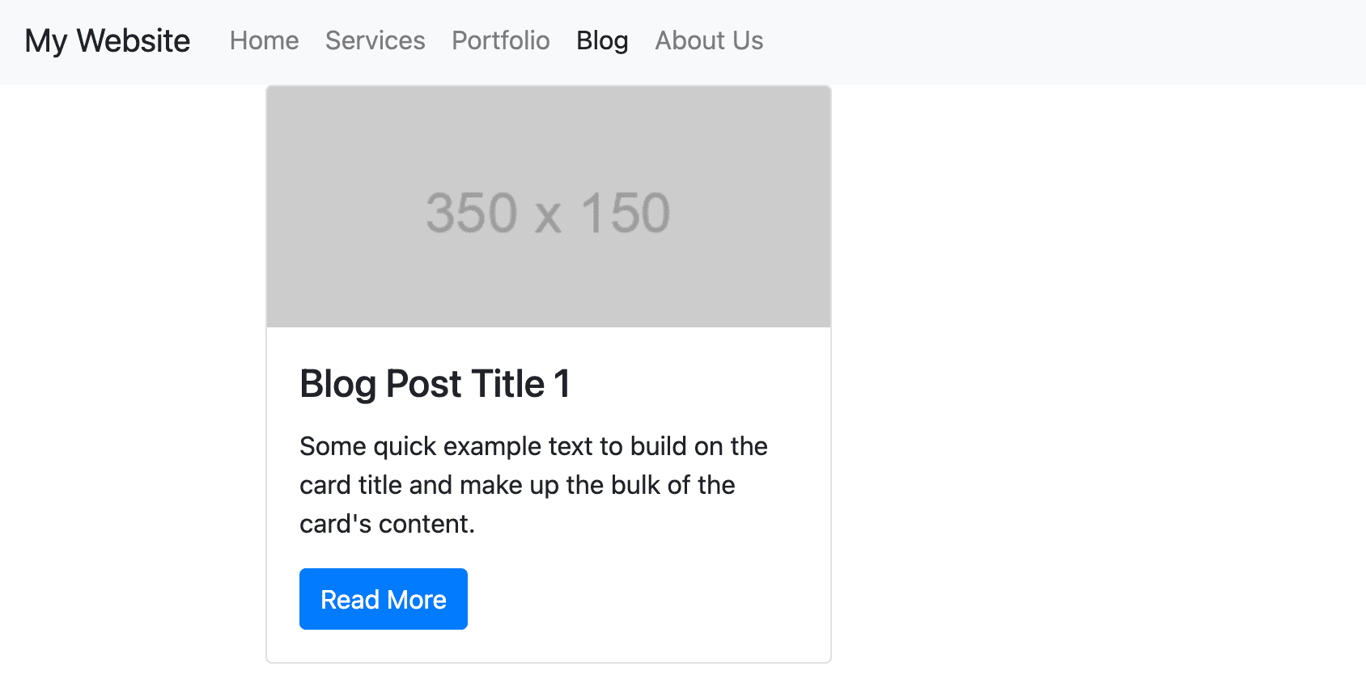Select the word Blog in the navbar
The height and width of the screenshot is (679, 1366).
[601, 40]
